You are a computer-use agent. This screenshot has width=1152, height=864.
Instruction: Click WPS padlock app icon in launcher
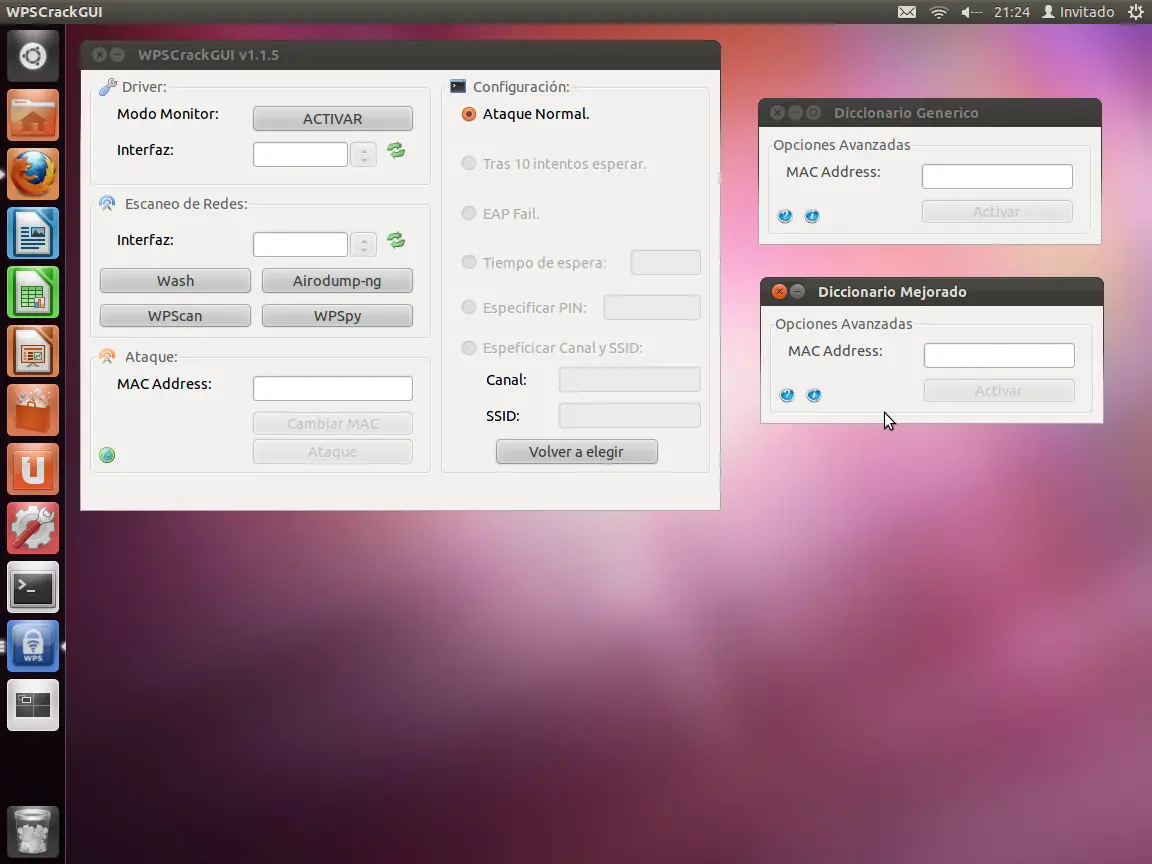[32, 647]
